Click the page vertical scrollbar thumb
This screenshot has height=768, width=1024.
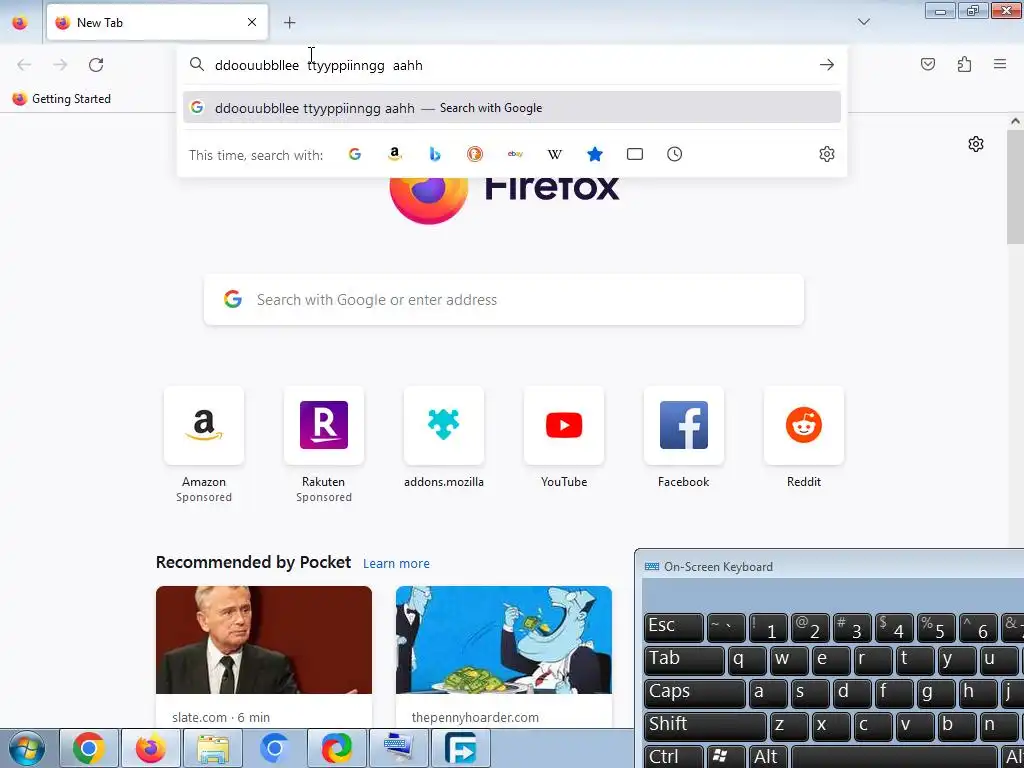(x=1015, y=186)
